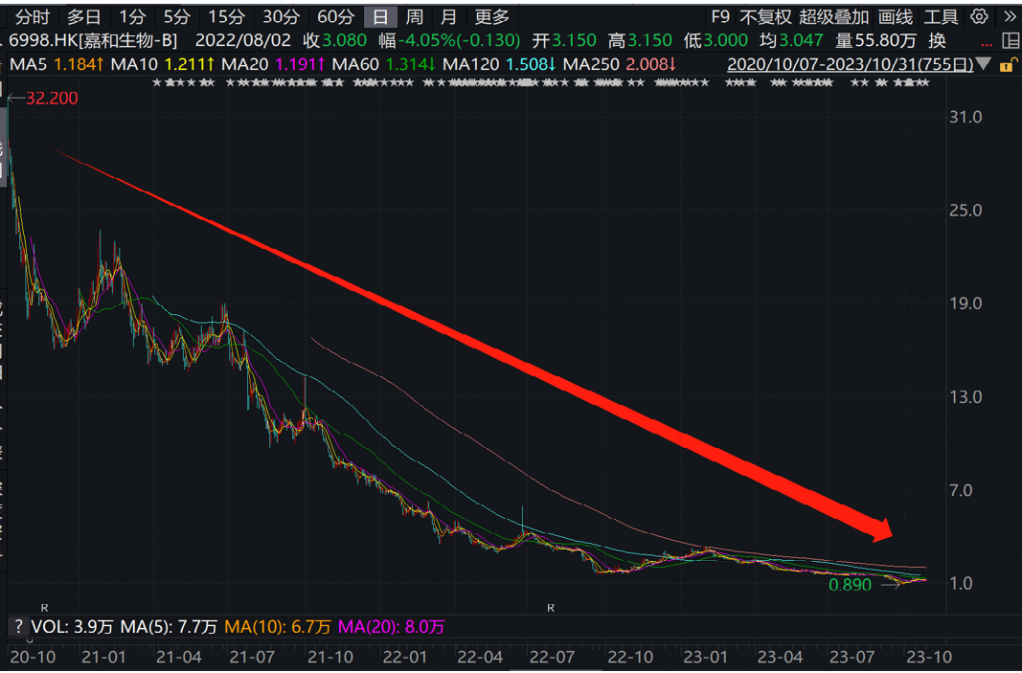The width and height of the screenshot is (1022, 673).
Task: Click the 开3.150 opening price value
Action: point(564,41)
